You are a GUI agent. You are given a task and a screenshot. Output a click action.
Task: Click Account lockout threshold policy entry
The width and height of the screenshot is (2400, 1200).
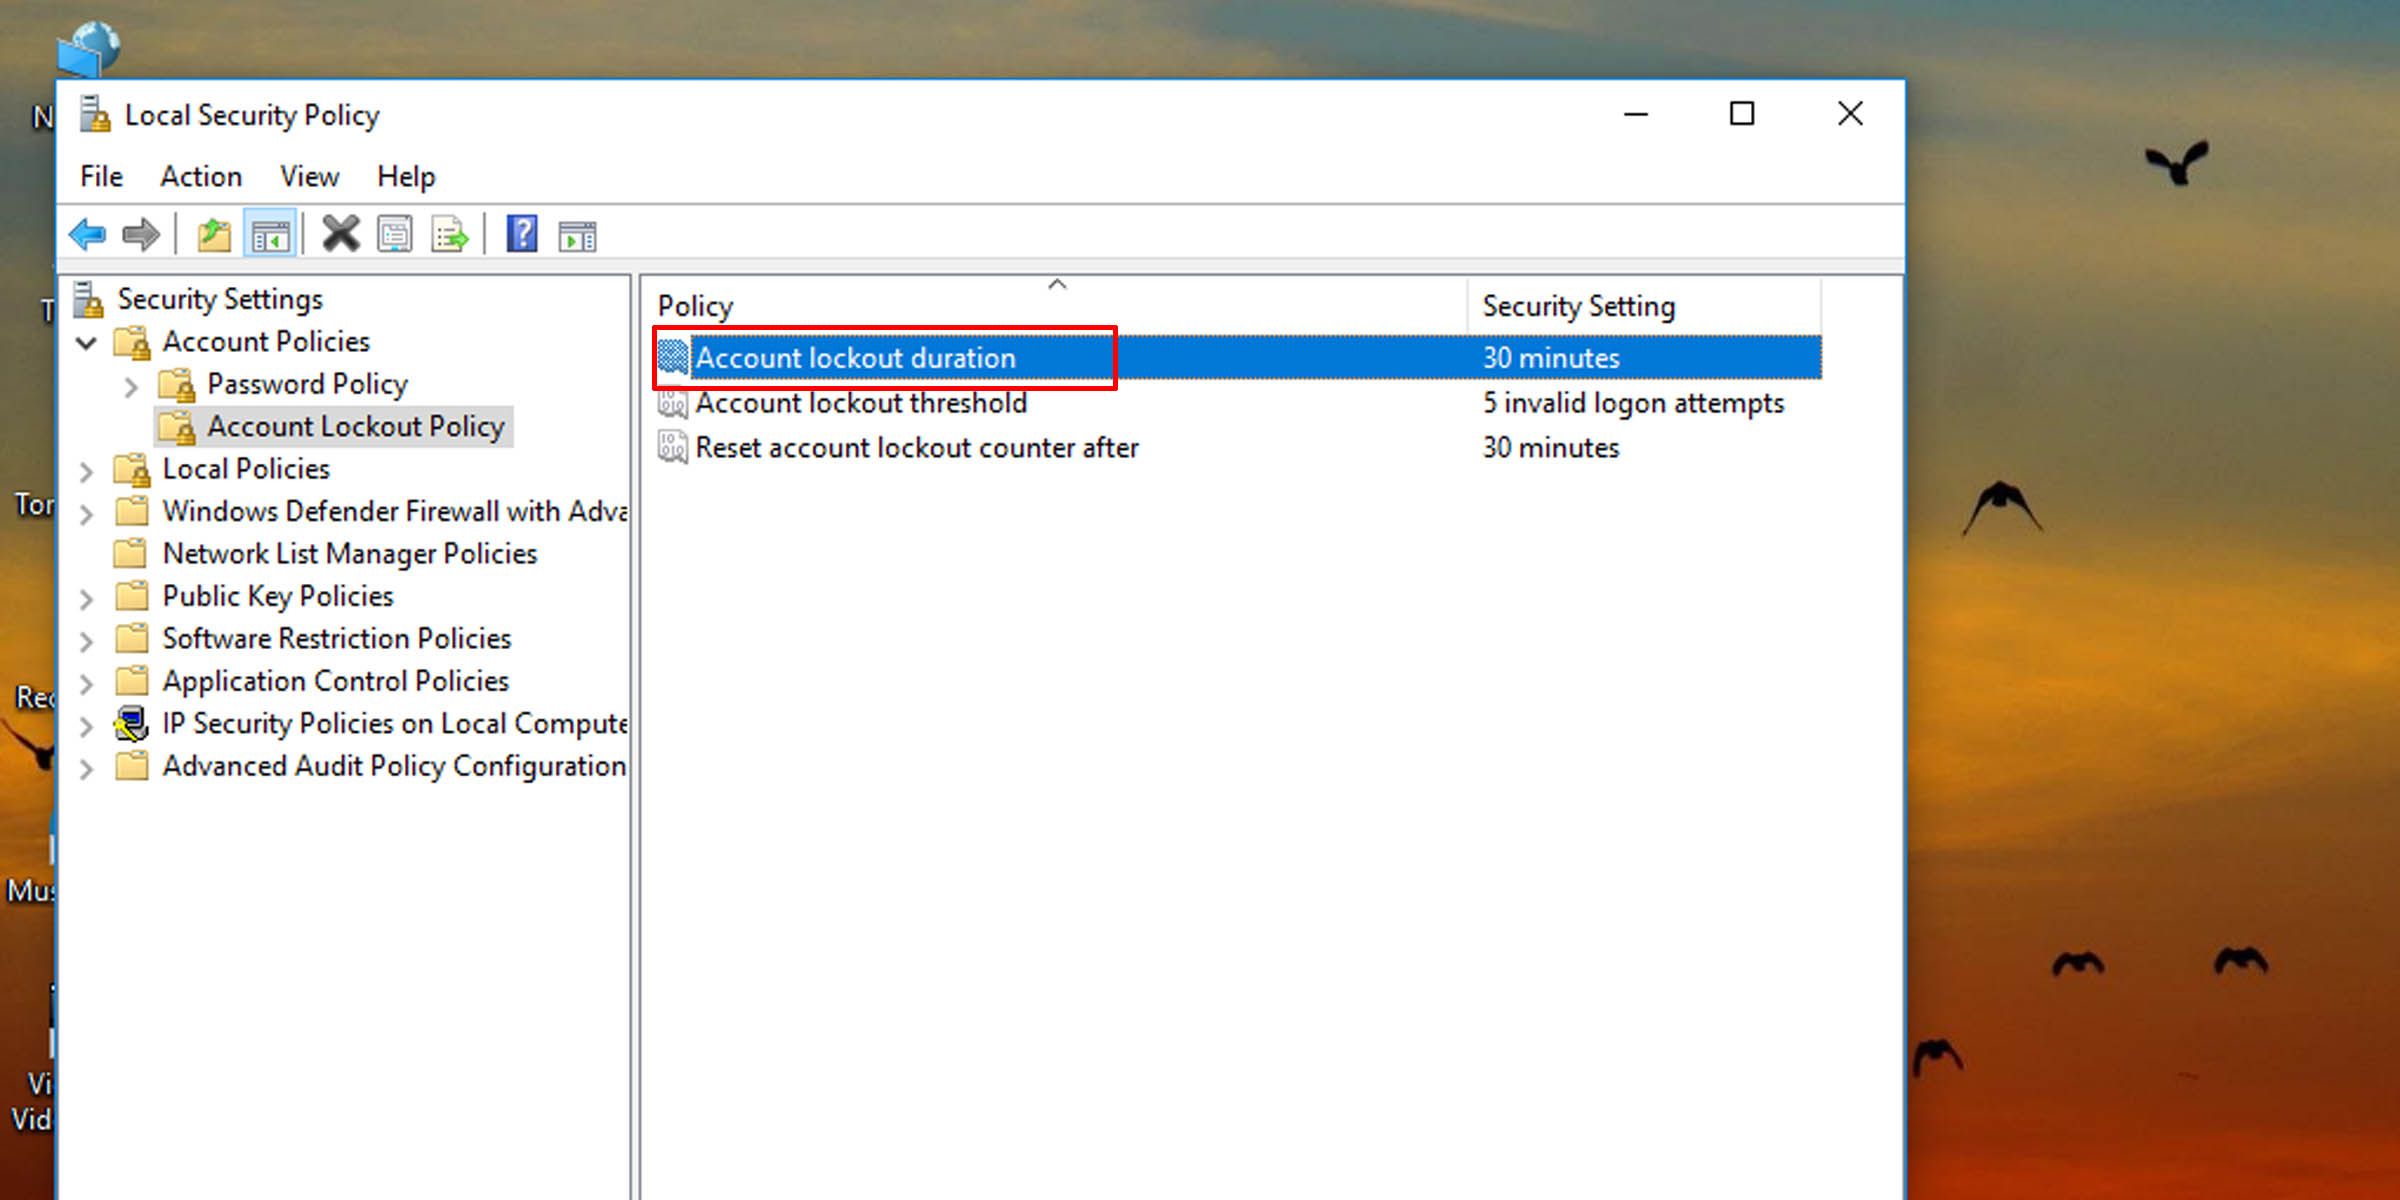click(x=862, y=403)
